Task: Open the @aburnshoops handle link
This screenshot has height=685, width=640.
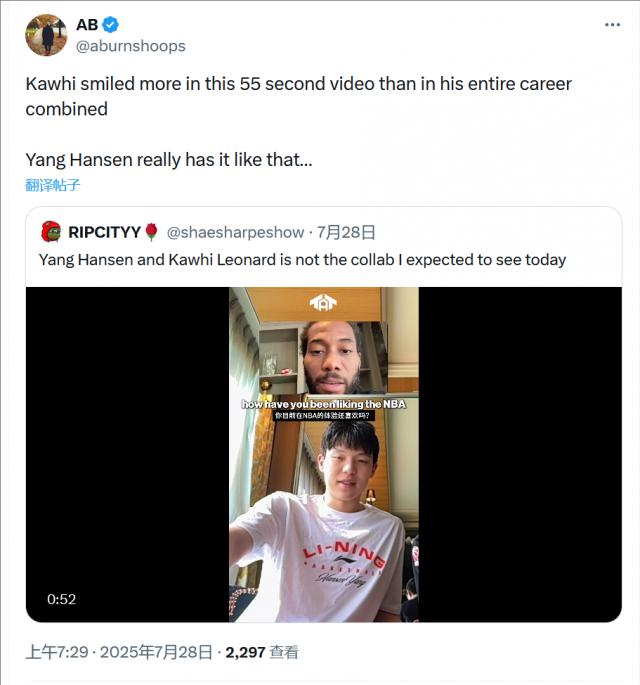Action: point(131,46)
